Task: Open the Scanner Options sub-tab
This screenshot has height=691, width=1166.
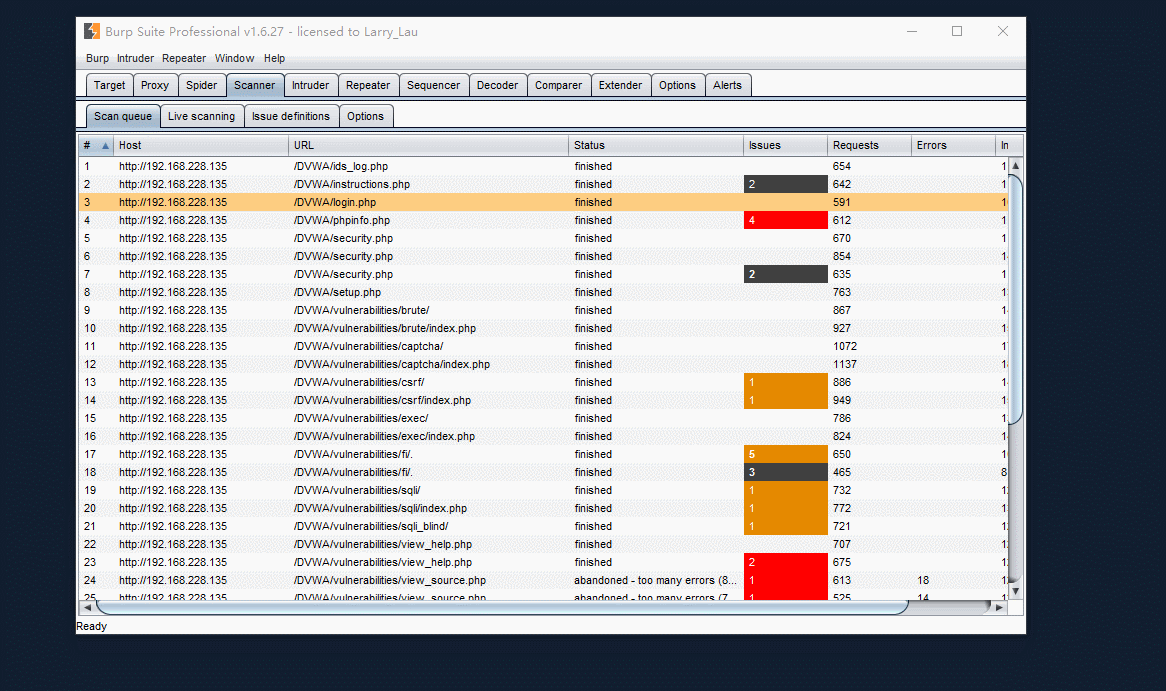Action: pyautogui.click(x=365, y=117)
